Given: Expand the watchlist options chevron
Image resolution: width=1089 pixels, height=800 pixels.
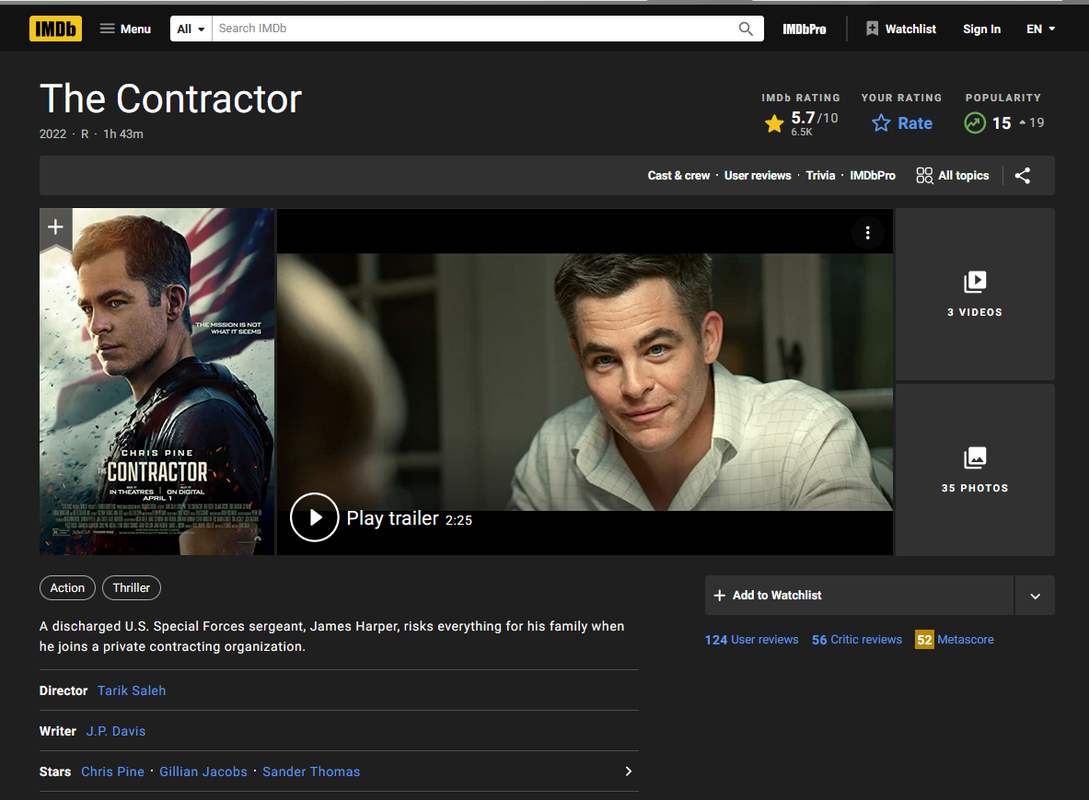Looking at the screenshot, I should point(1035,595).
